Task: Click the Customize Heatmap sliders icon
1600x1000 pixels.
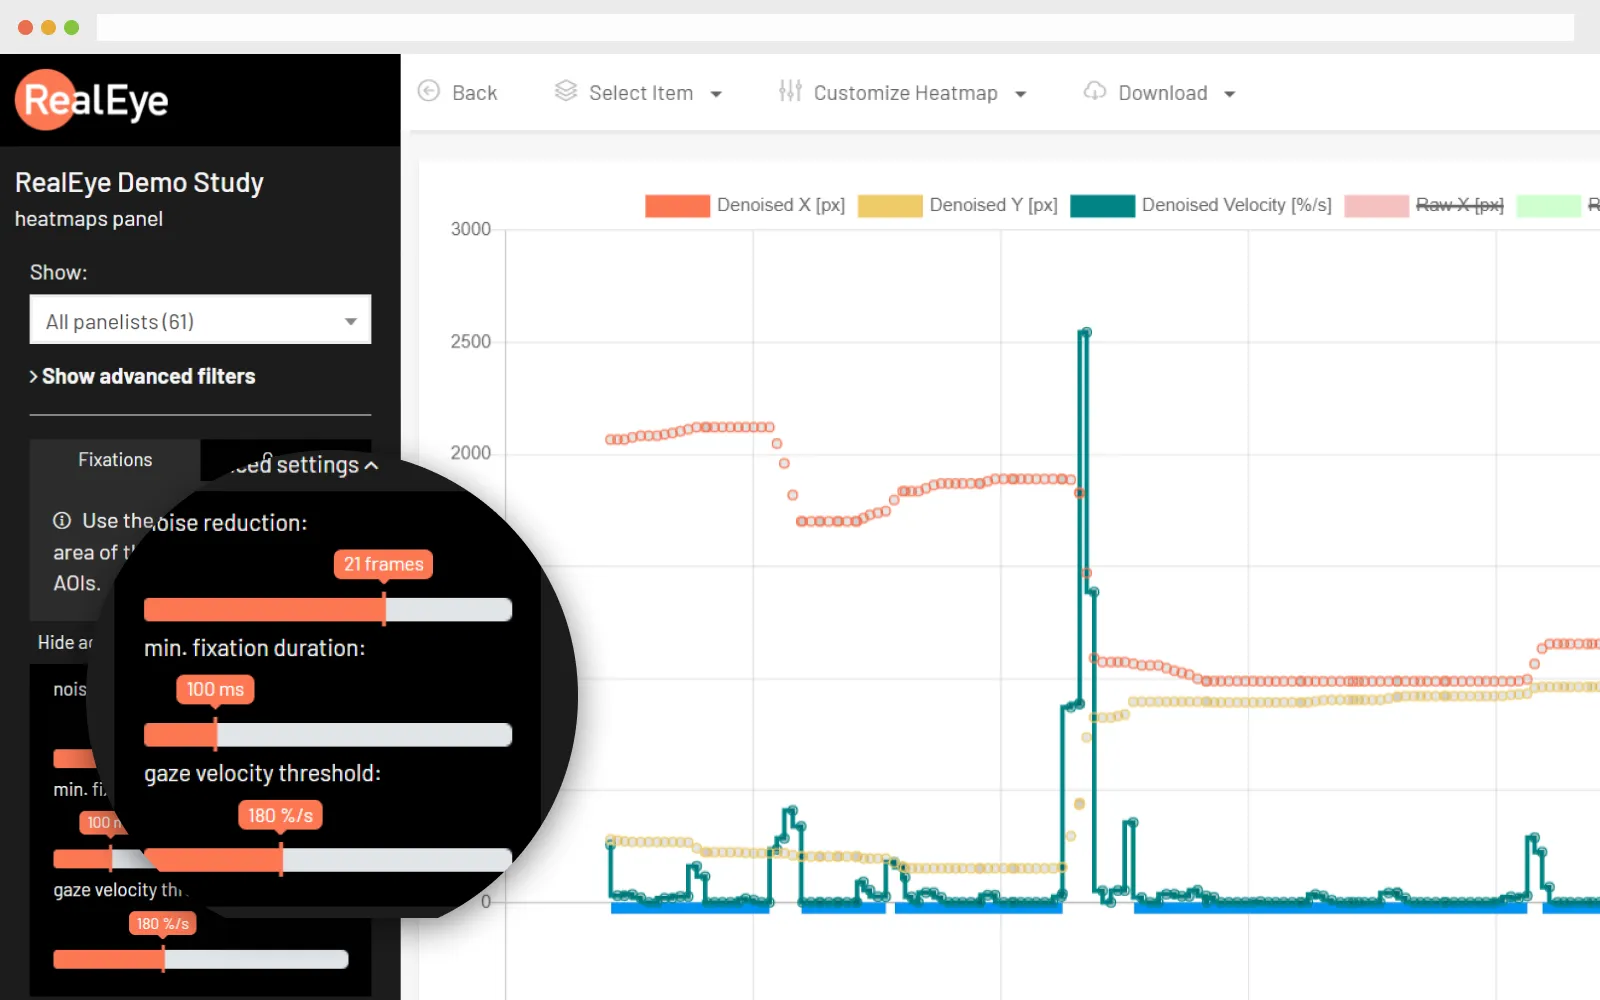Action: [789, 92]
